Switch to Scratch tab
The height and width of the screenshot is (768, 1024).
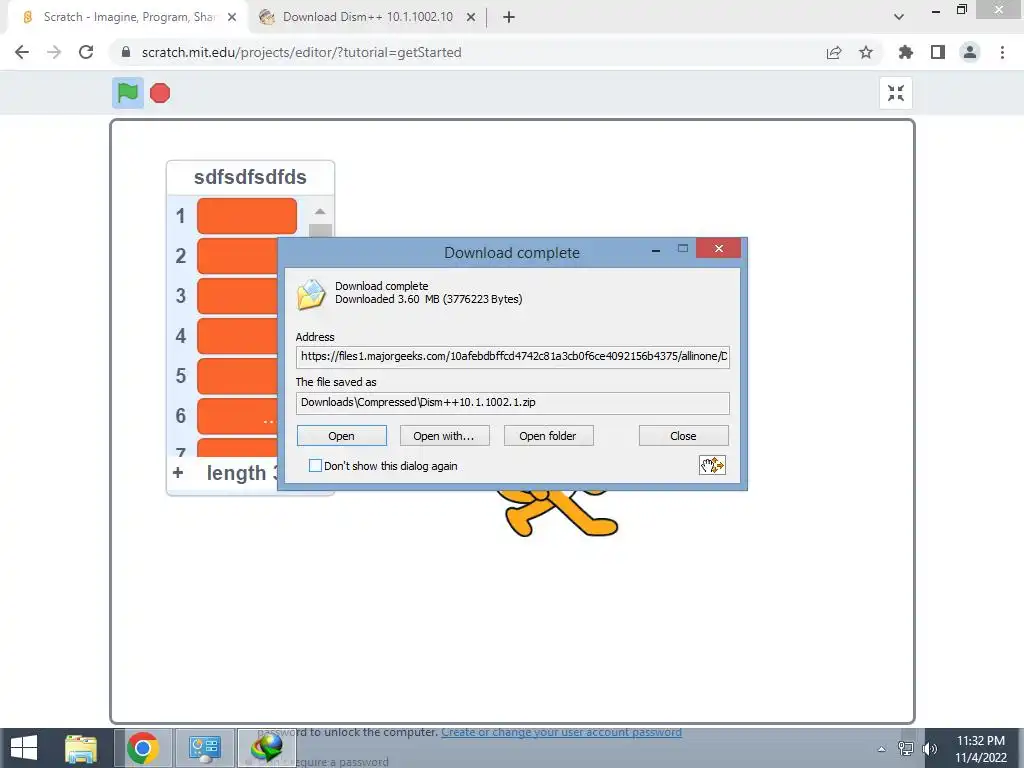pyautogui.click(x=130, y=17)
